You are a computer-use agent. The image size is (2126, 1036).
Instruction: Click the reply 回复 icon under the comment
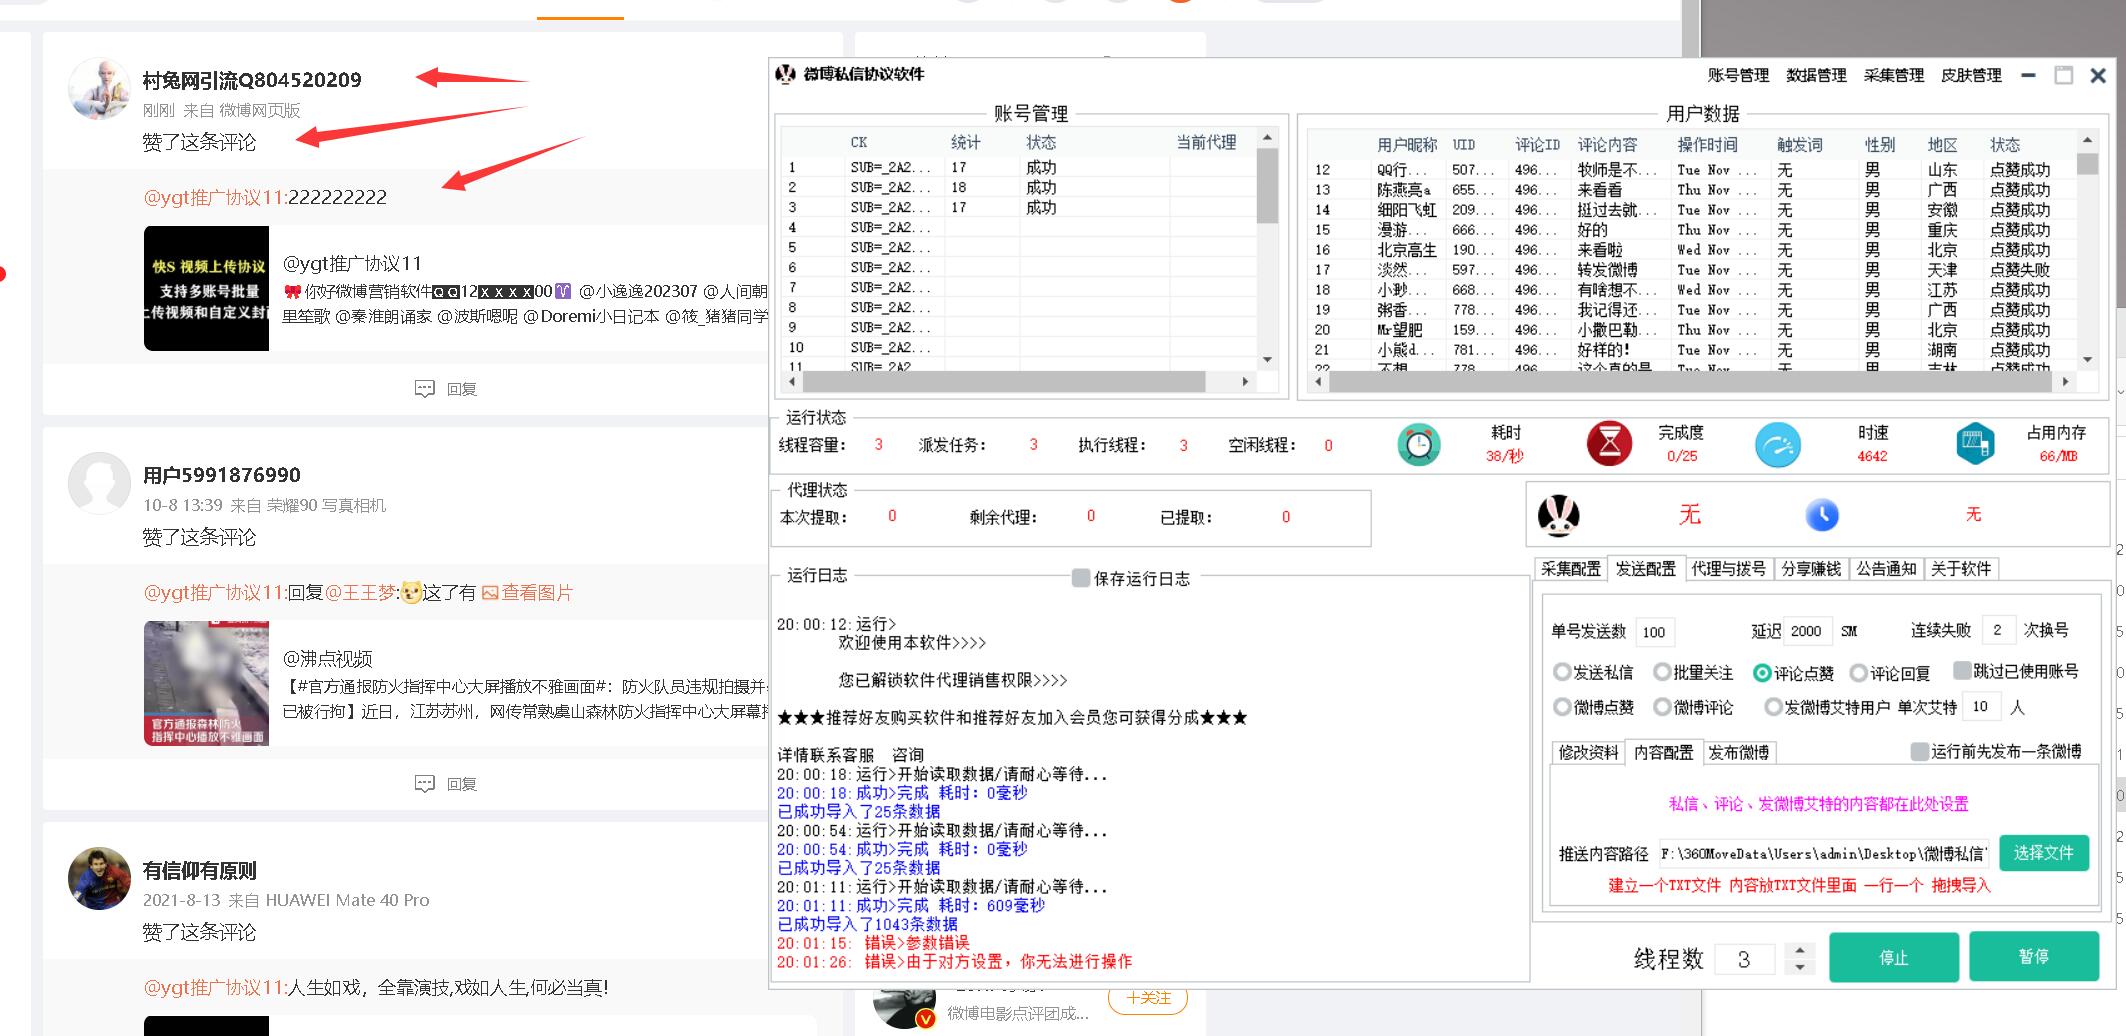pos(425,389)
